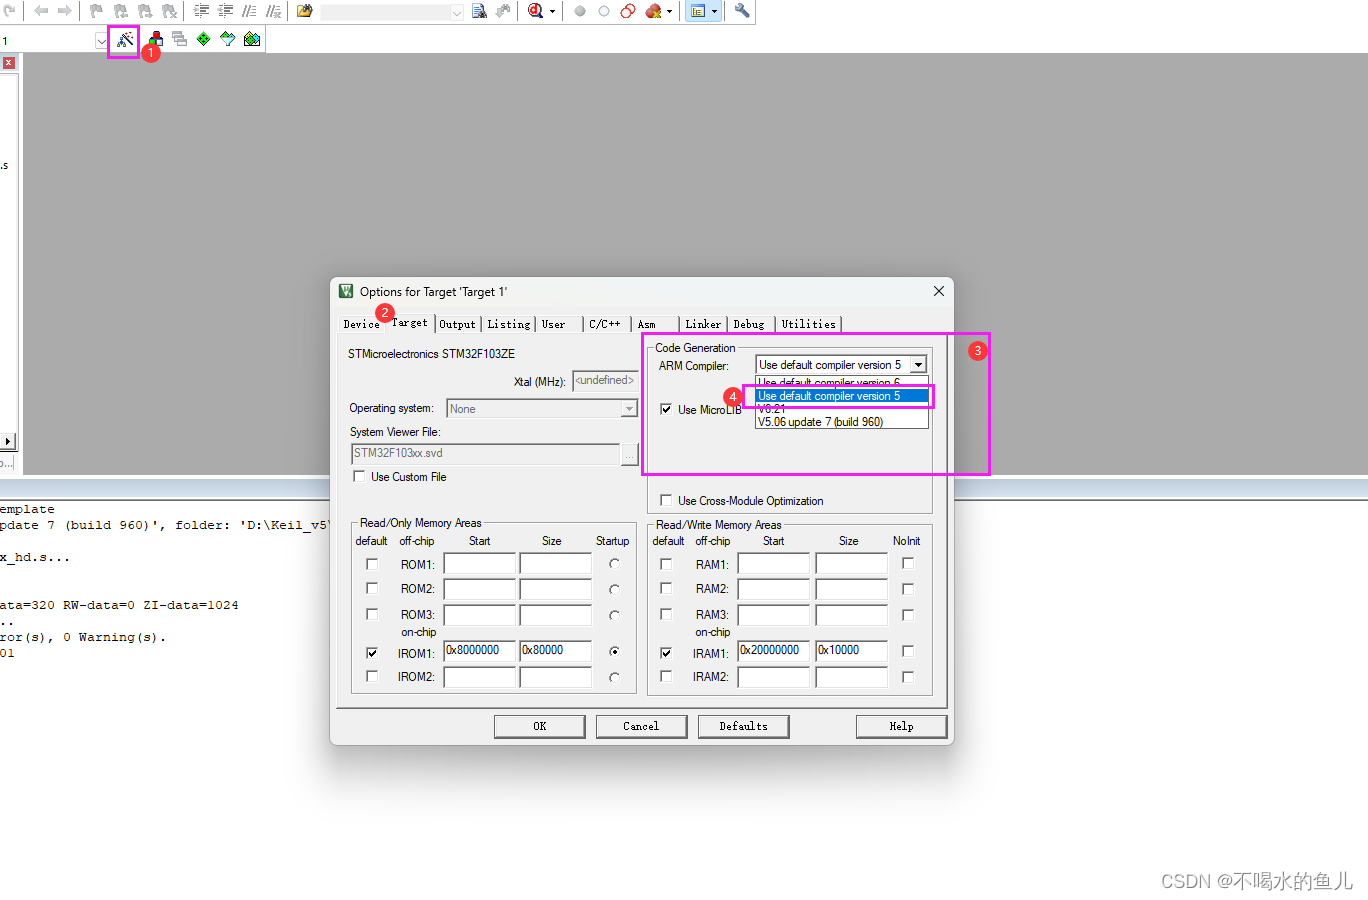Go to previous bookmark icon
This screenshot has height=900, width=1368.
point(121,11)
